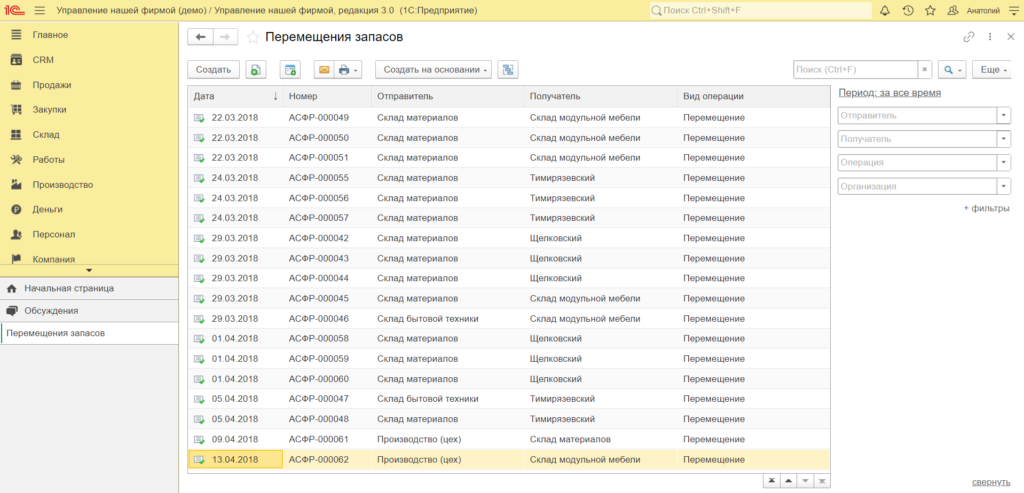Select row АСФР-000055

coord(509,178)
